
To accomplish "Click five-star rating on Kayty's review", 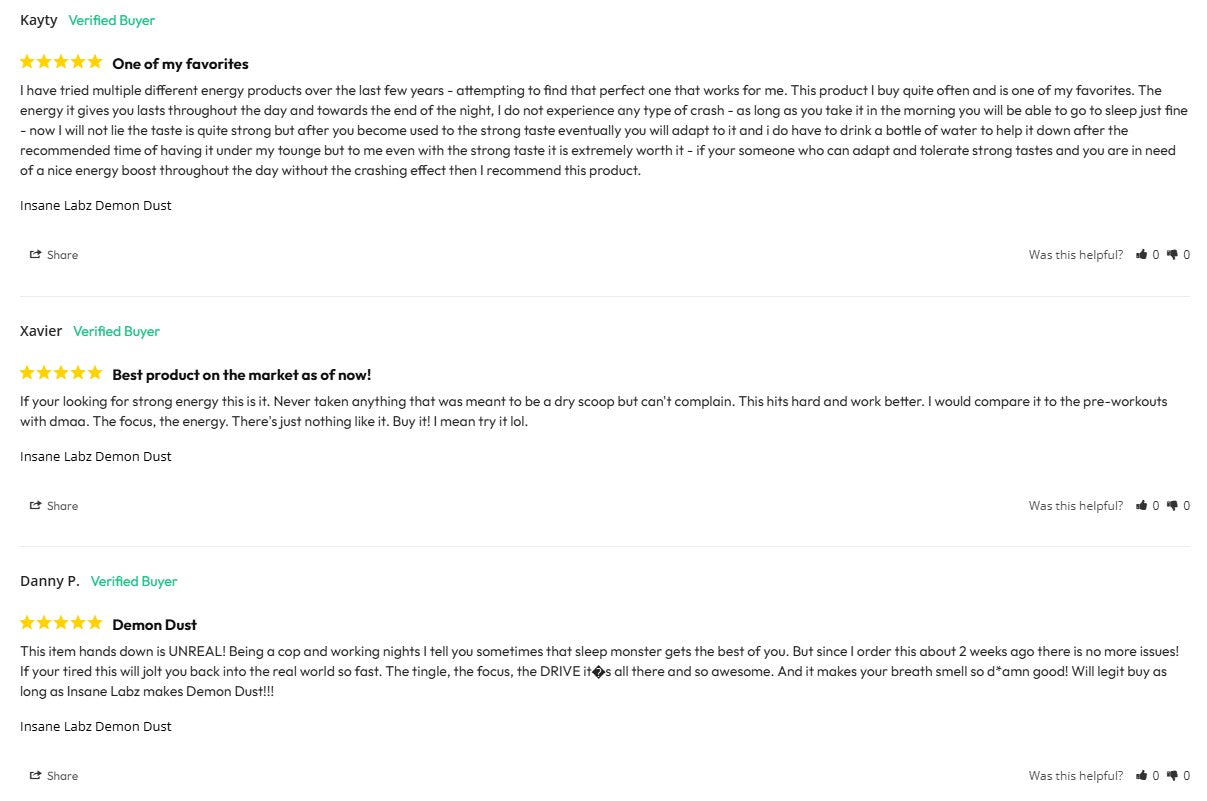I will [61, 62].
